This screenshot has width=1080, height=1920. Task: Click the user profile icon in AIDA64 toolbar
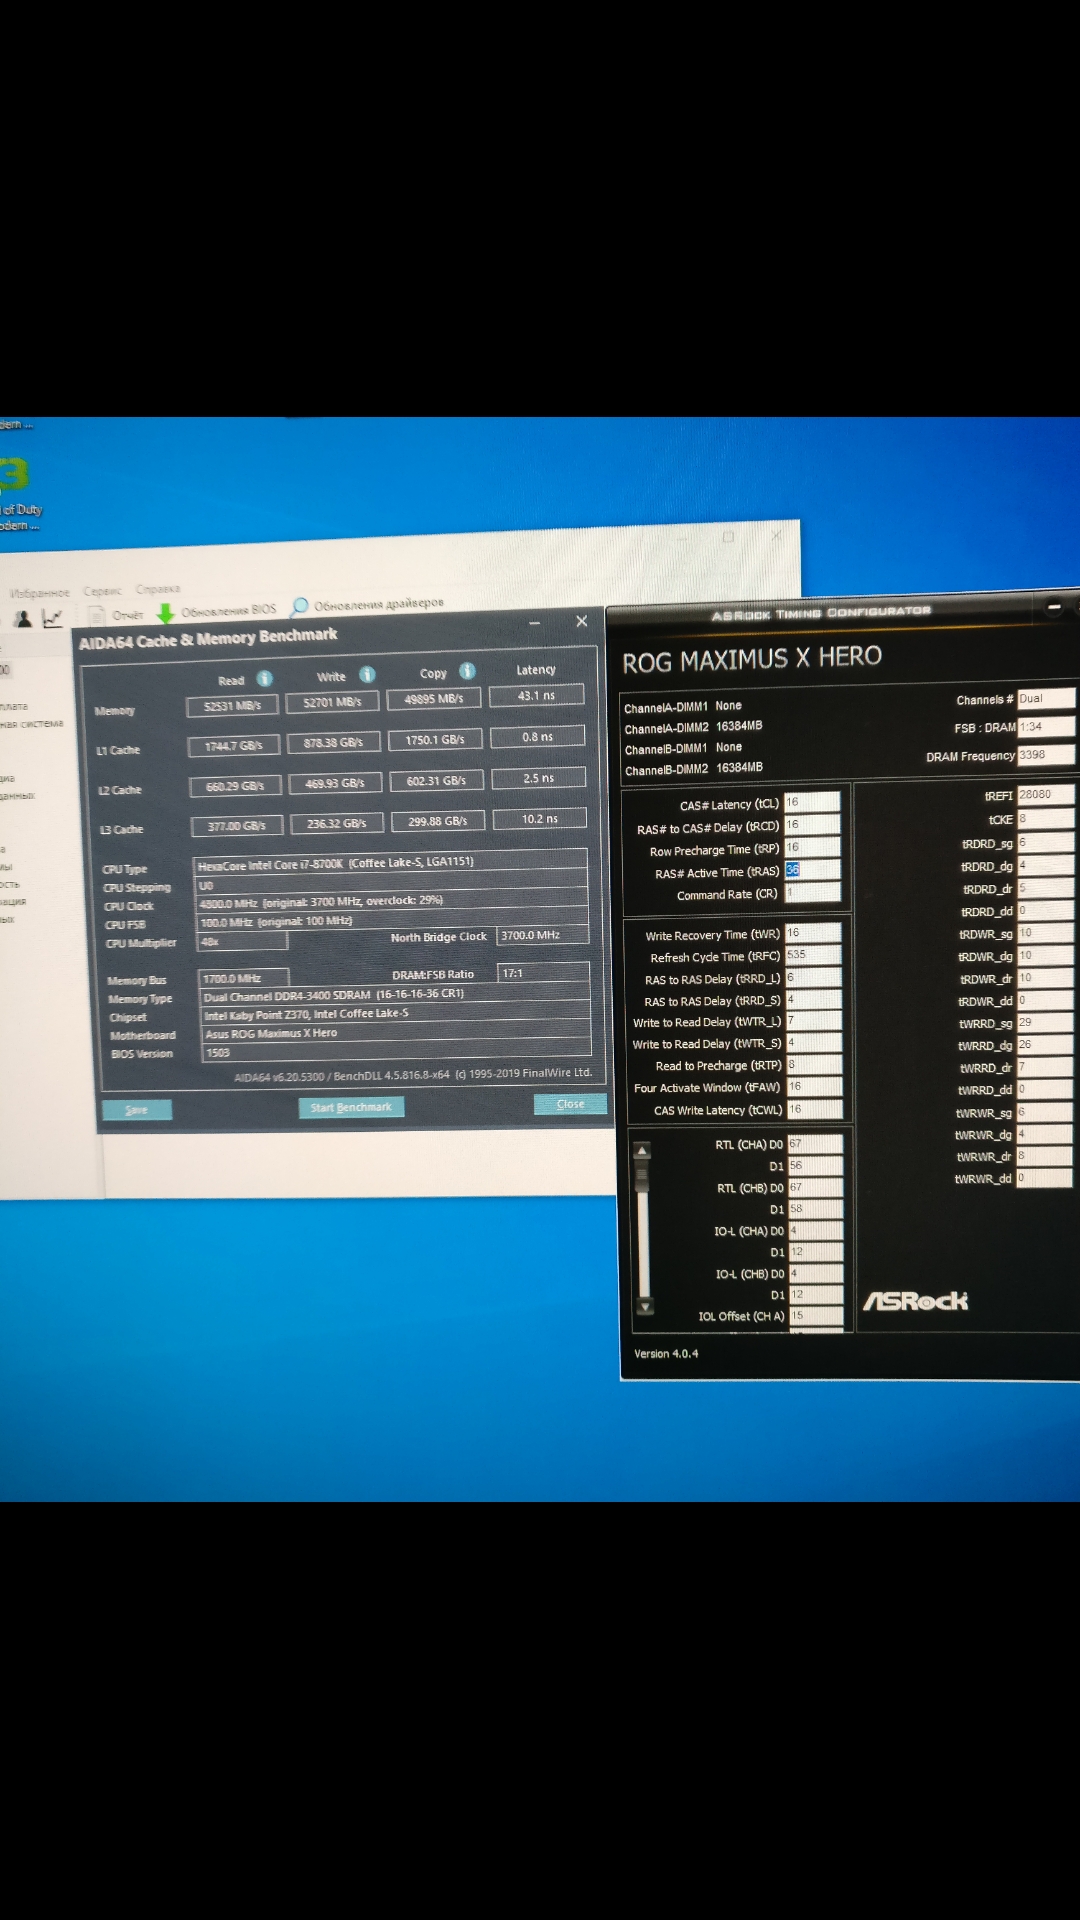click(x=23, y=619)
